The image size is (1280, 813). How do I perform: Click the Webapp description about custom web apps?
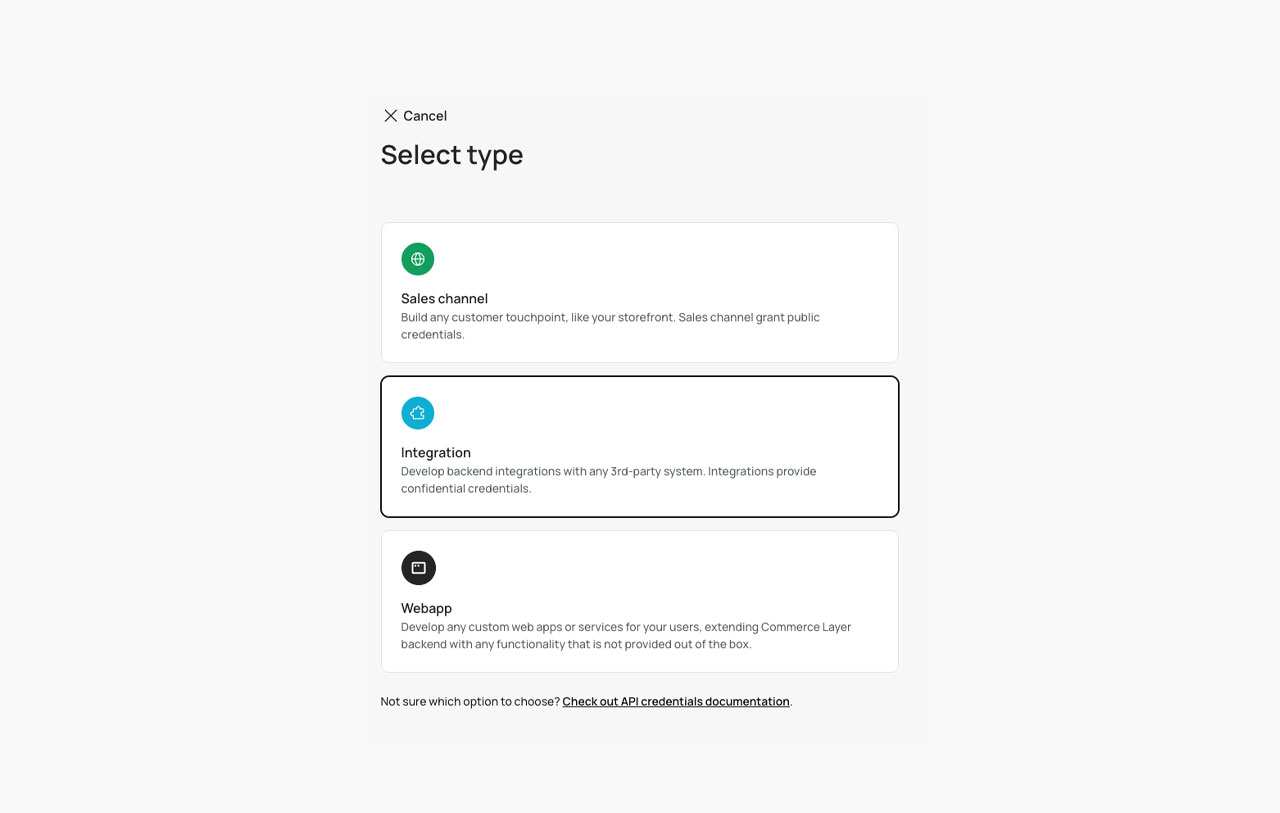(626, 627)
